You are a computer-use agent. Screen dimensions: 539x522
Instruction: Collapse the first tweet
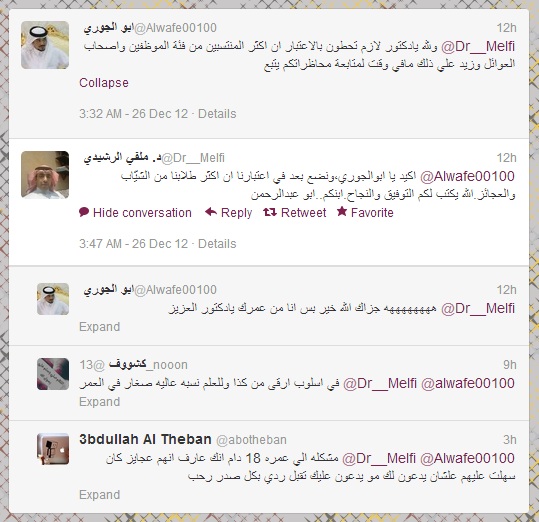click(x=104, y=83)
